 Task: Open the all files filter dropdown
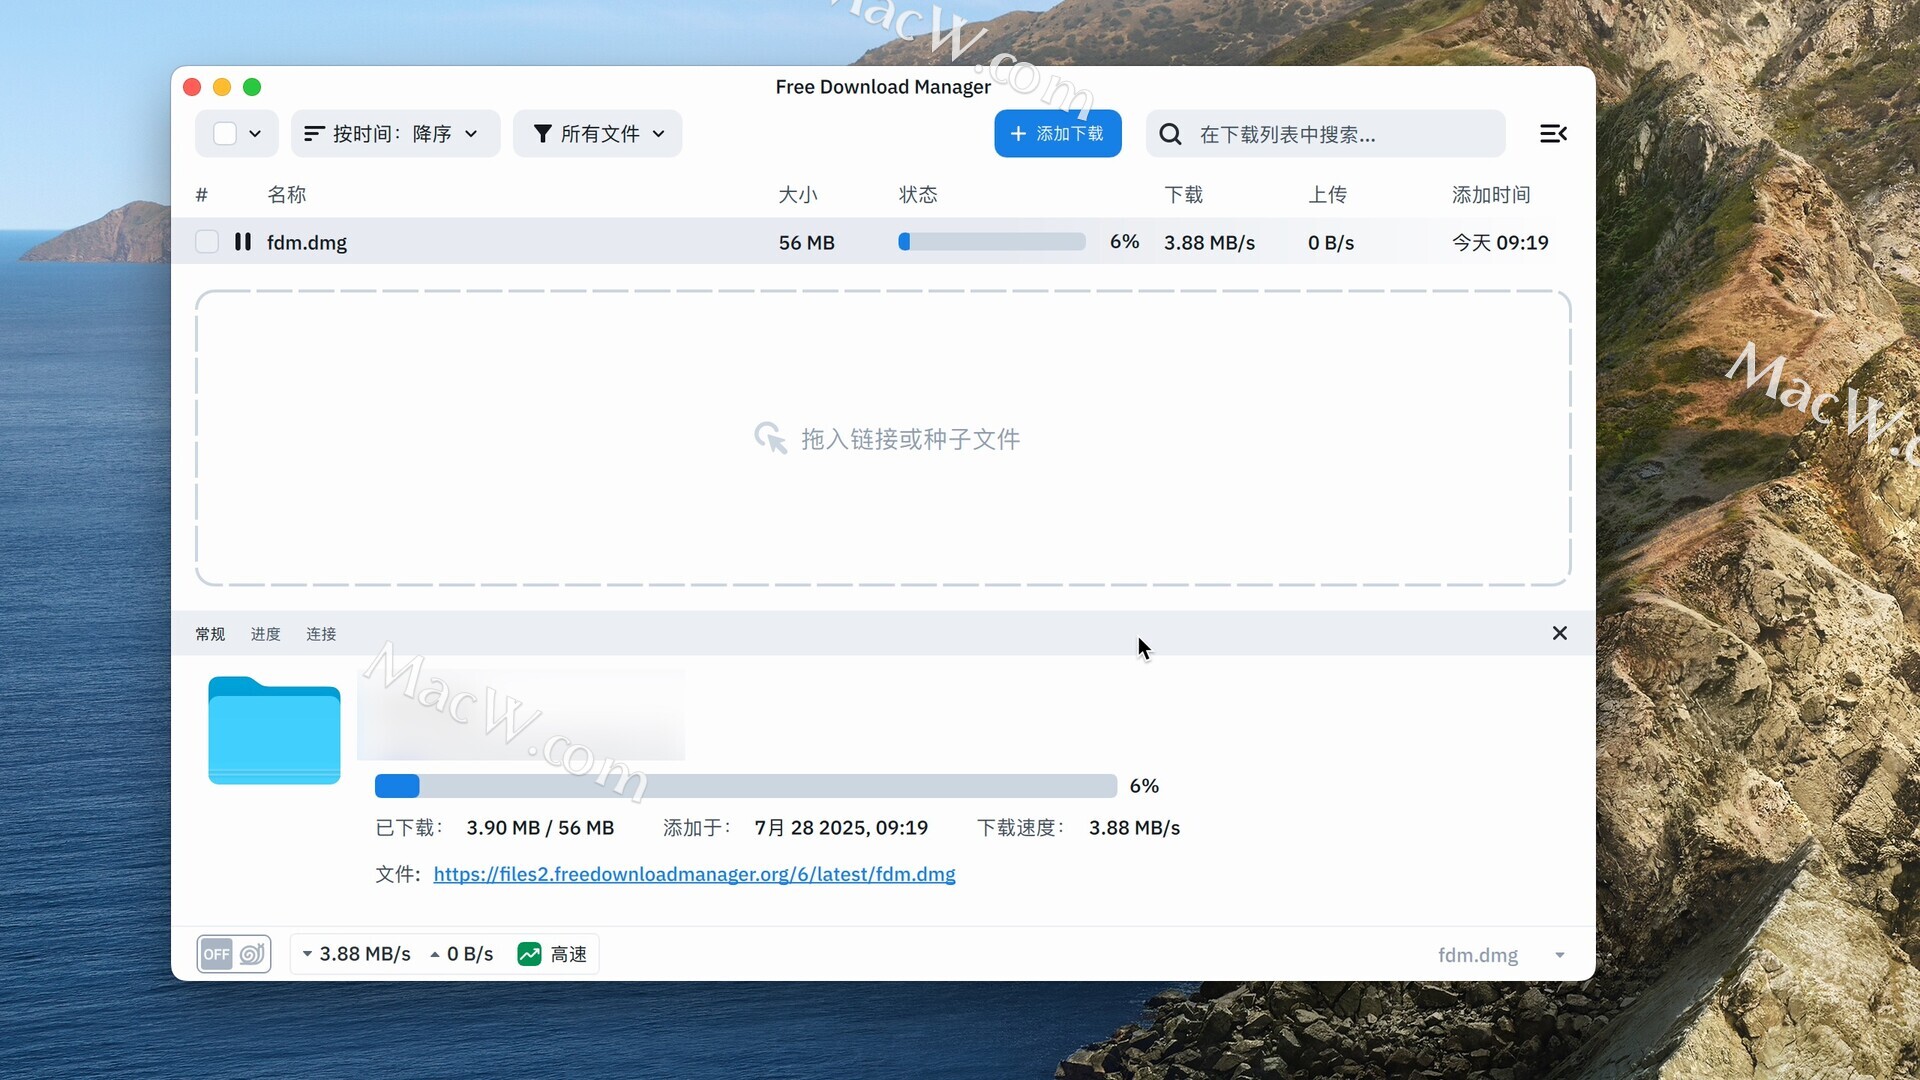click(x=598, y=134)
